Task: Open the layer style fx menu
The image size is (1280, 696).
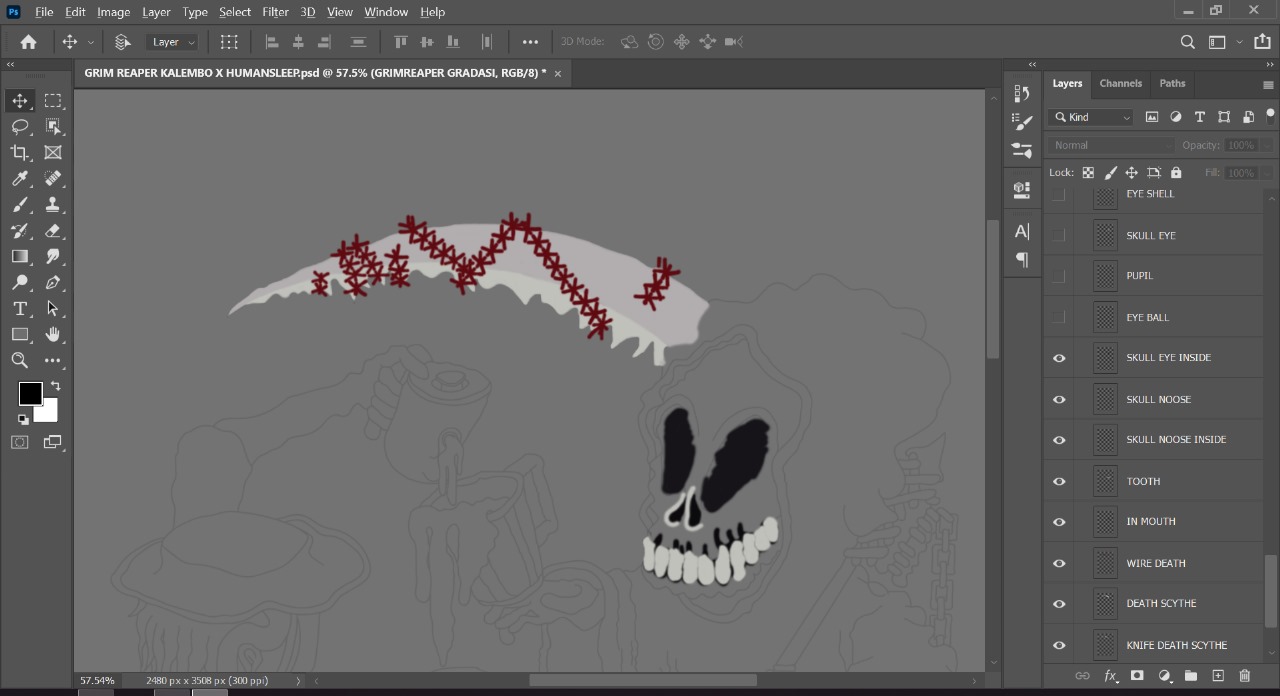Action: (1110, 676)
